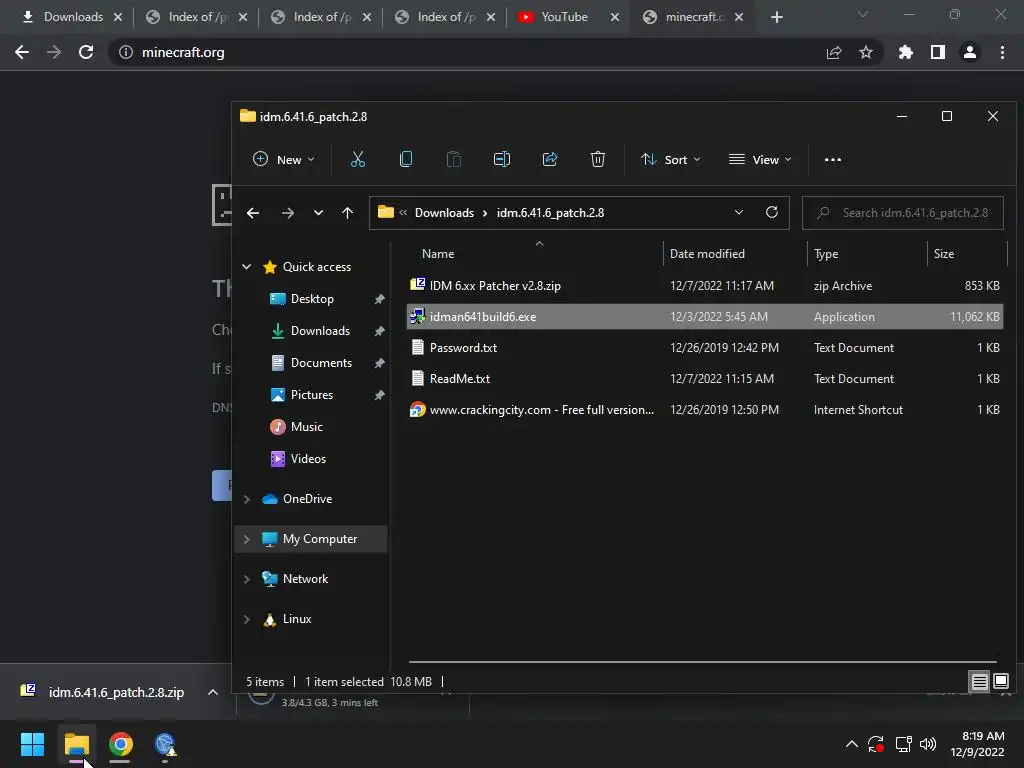Select Documents in Quick access
Screen dimensions: 1024x768
tap(321, 363)
